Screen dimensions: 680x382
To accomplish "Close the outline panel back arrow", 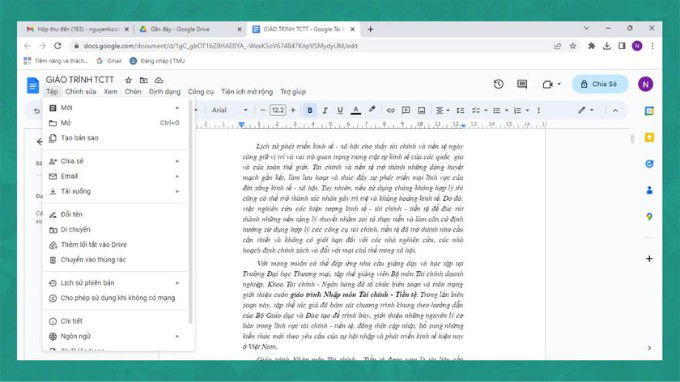I will click(x=39, y=141).
